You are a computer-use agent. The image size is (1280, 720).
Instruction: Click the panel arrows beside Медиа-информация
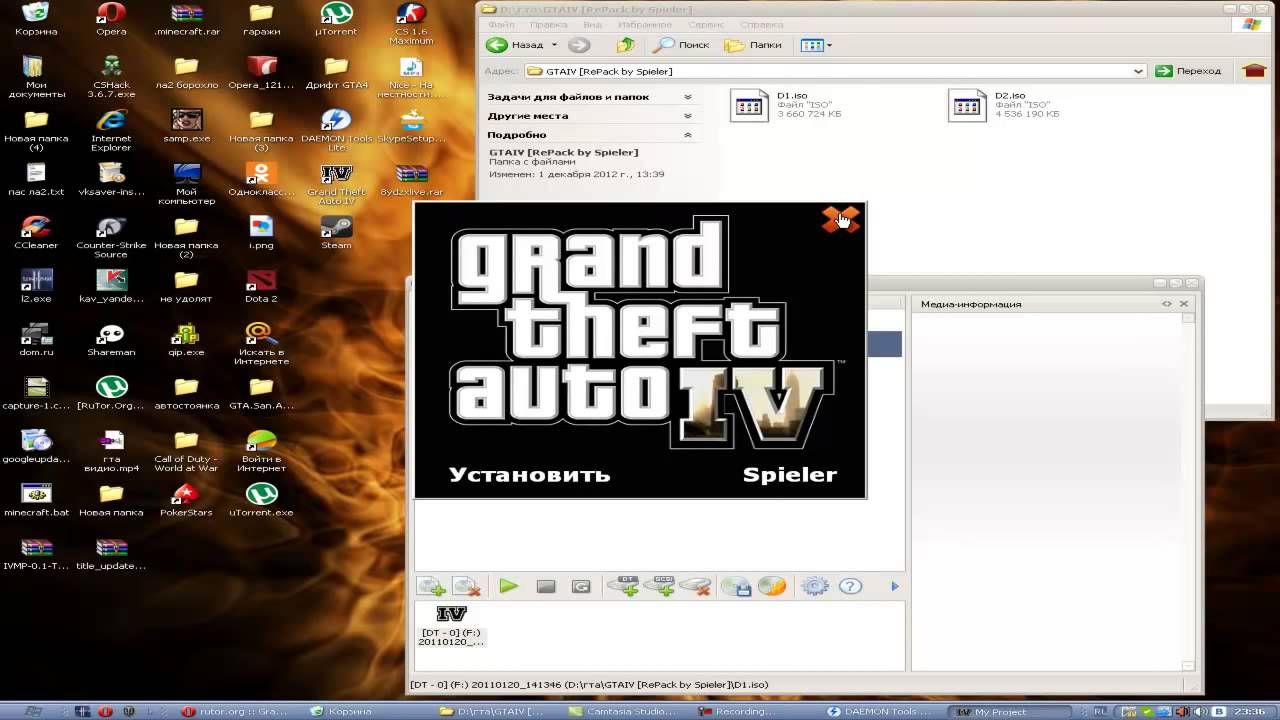tap(1166, 303)
